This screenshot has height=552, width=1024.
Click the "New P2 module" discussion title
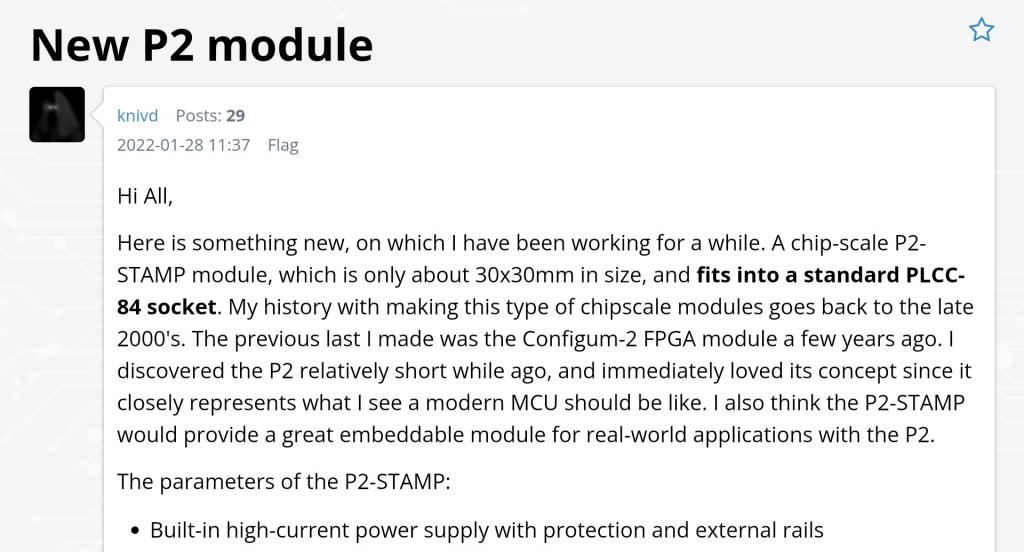pyautogui.click(x=202, y=44)
